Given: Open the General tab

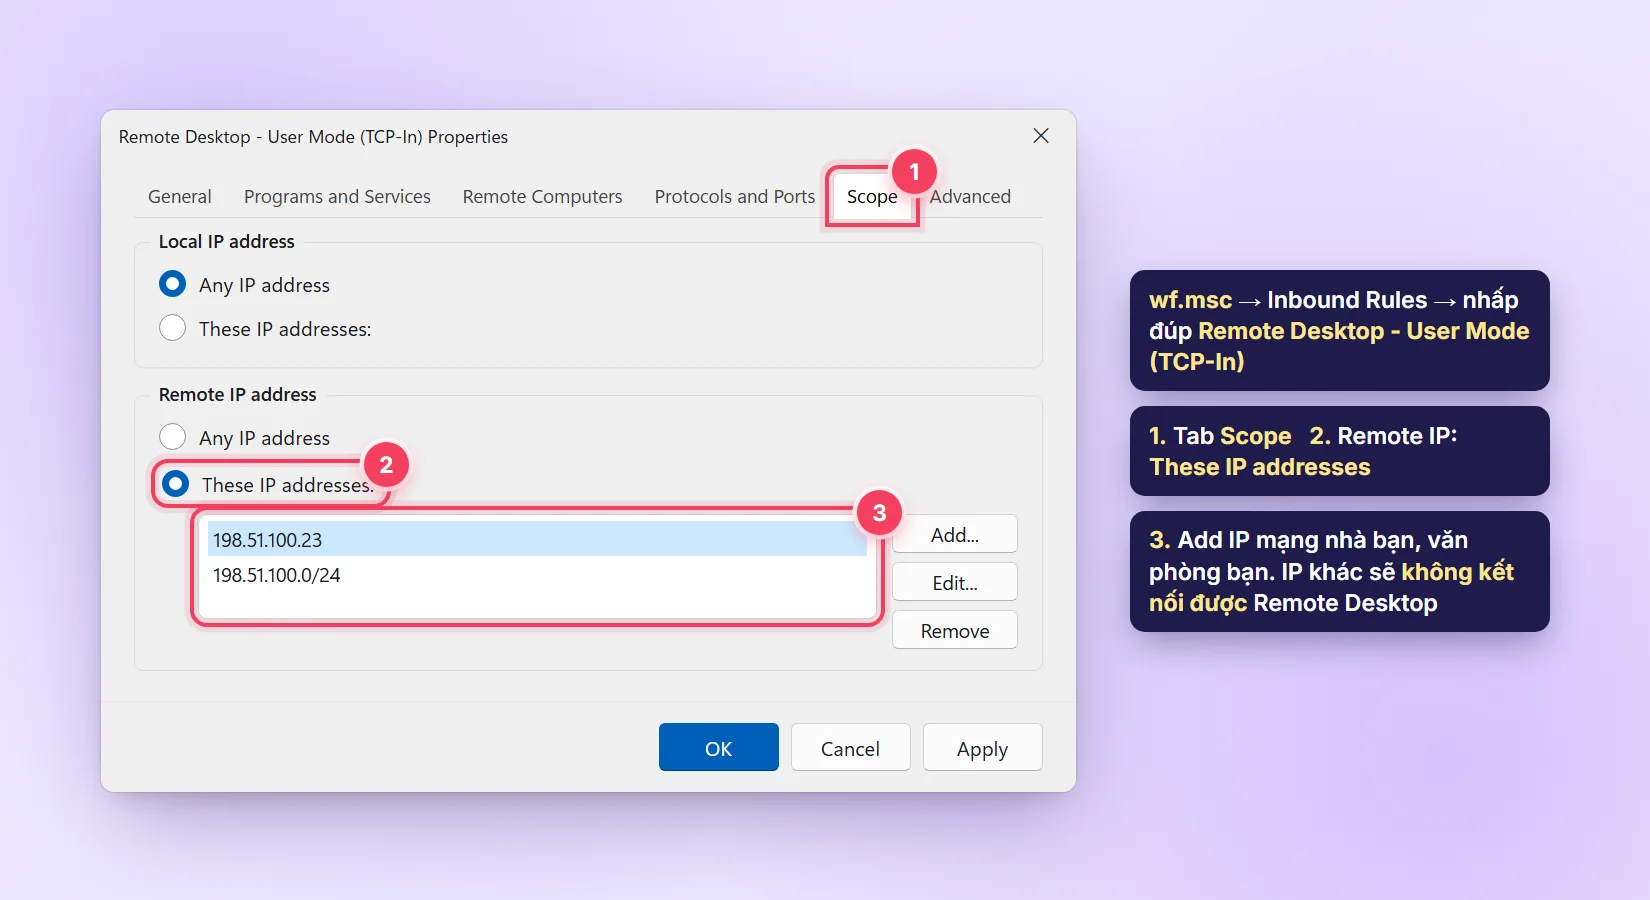Looking at the screenshot, I should click(x=180, y=197).
